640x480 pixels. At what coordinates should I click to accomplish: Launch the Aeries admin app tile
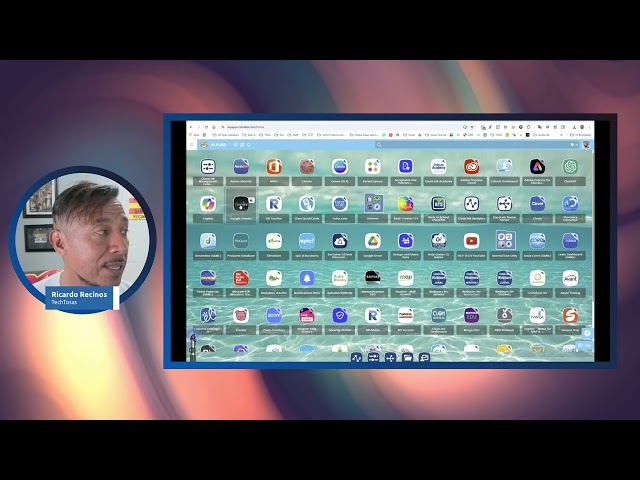click(241, 167)
